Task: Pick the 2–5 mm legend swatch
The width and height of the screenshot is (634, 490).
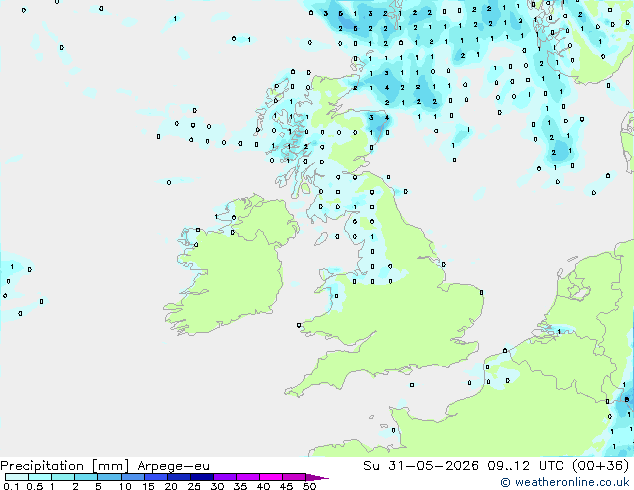Action: tap(86, 477)
